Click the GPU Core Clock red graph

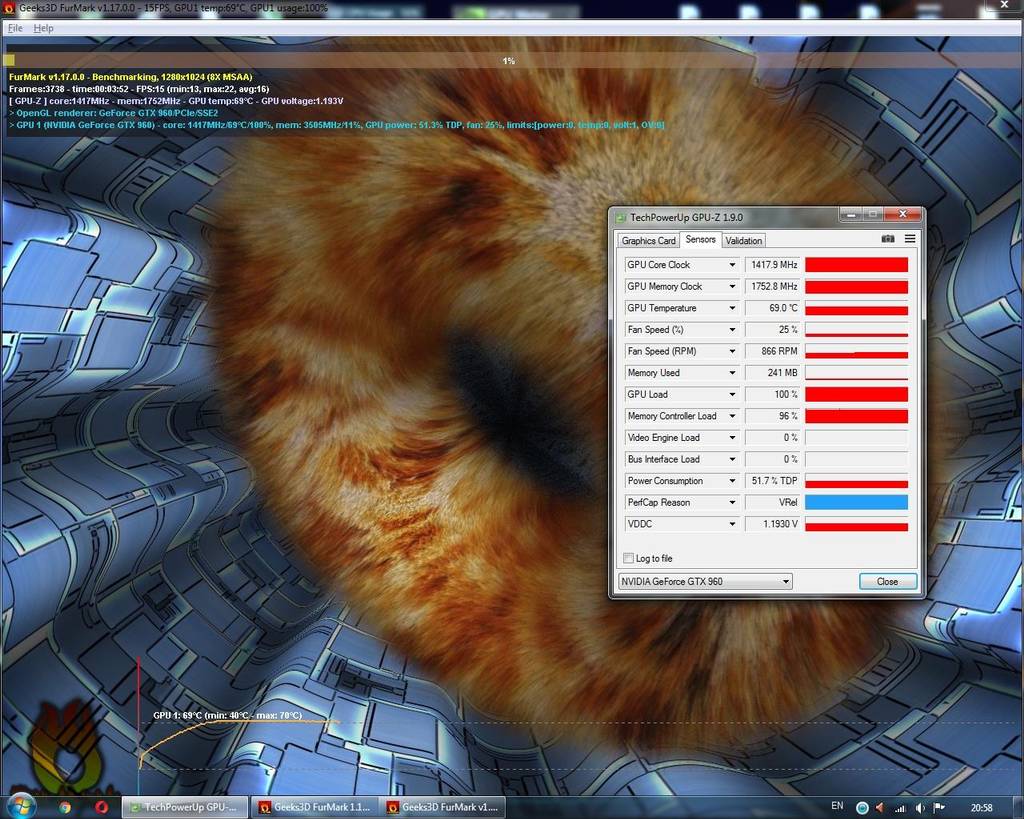856,265
